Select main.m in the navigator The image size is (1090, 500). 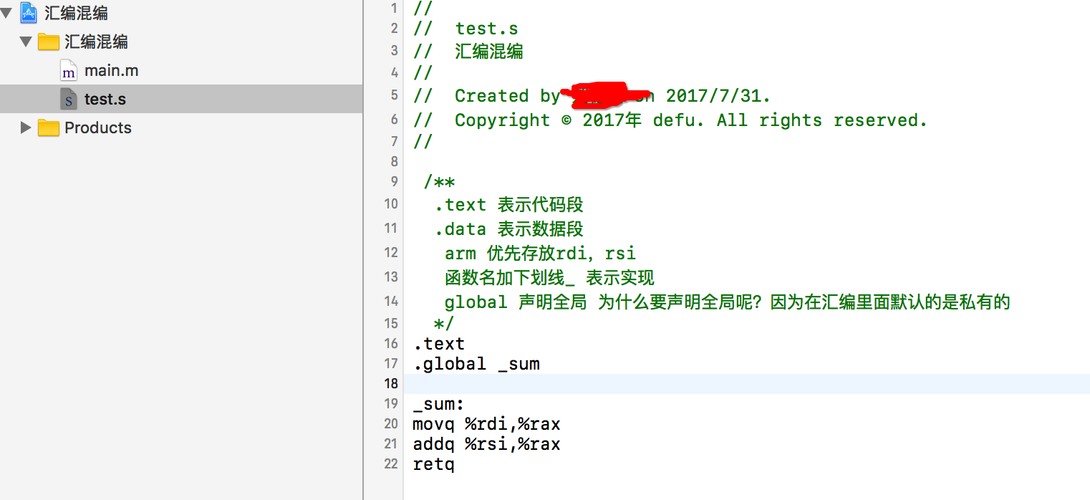click(112, 71)
